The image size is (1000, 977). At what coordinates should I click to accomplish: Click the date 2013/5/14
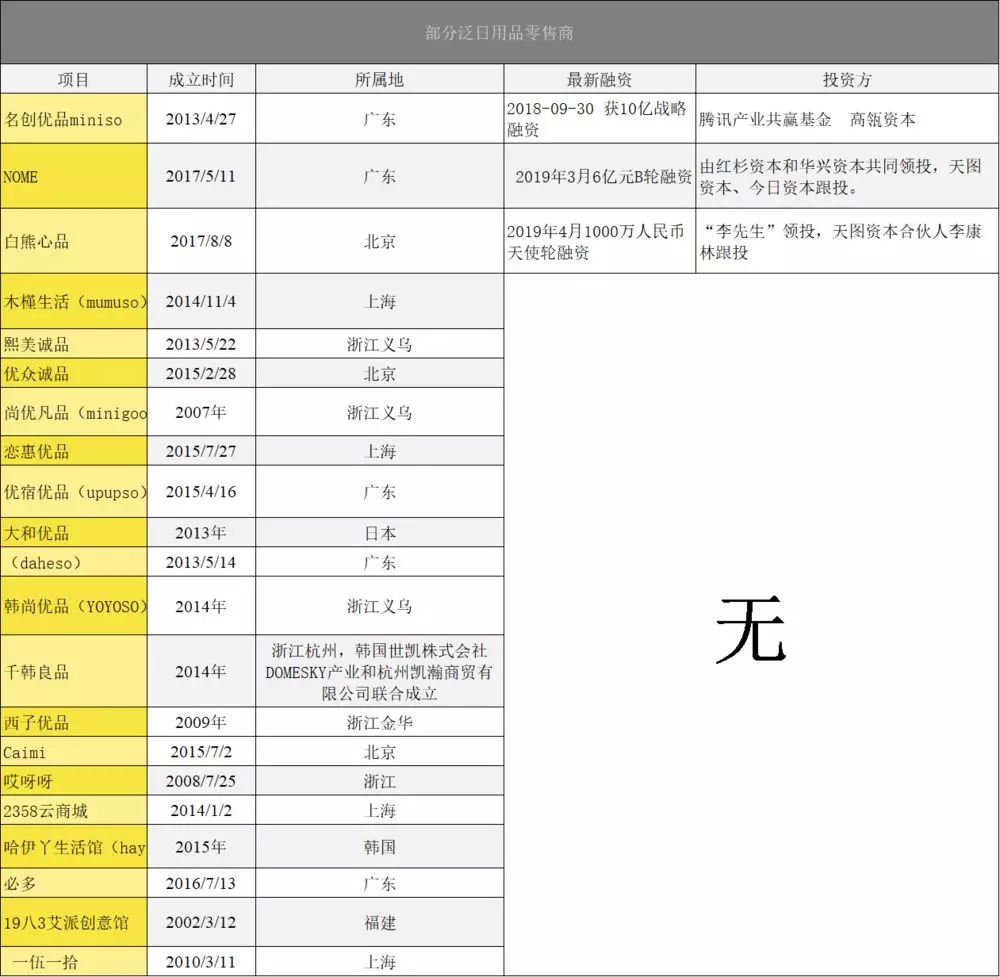click(x=201, y=562)
